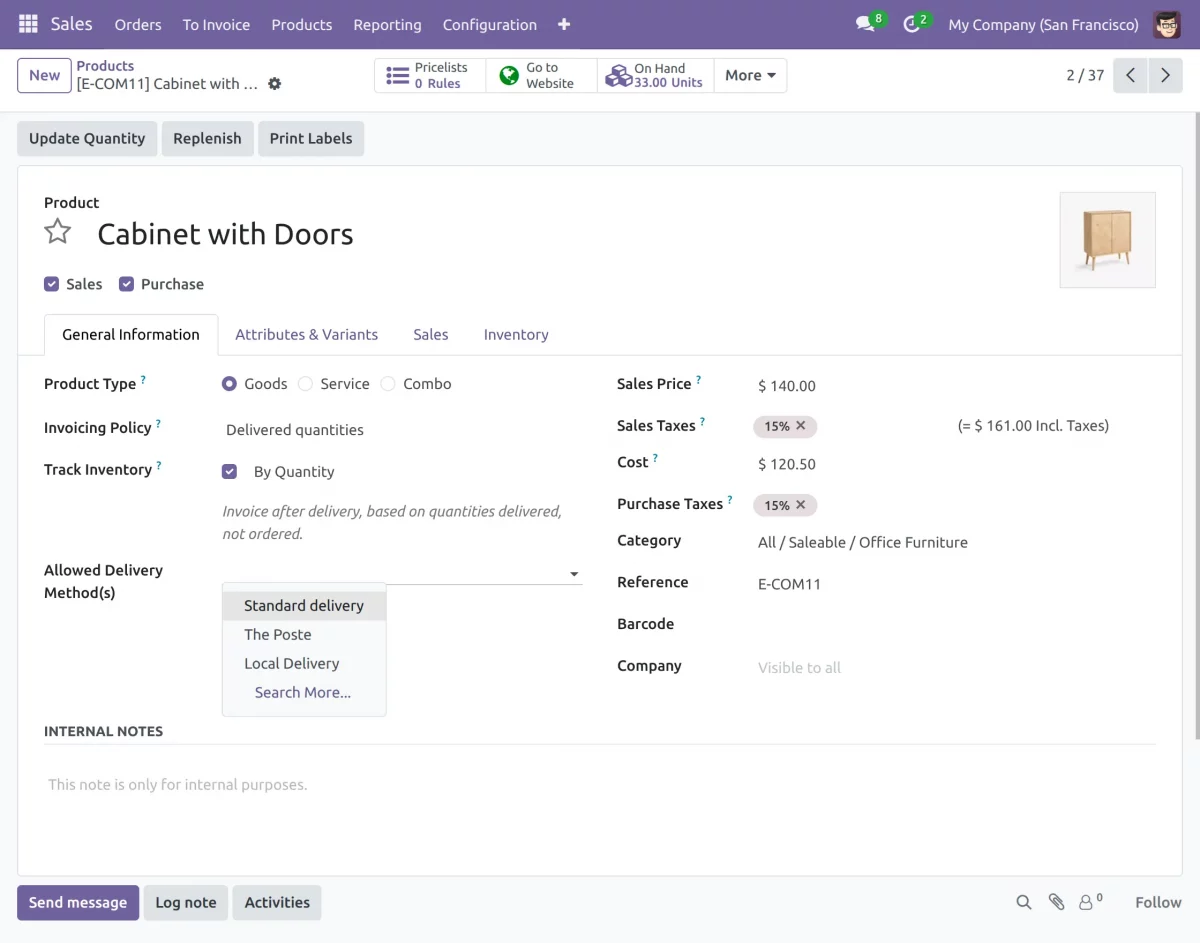
Task: Enable the Purchase checkbox
Action: click(127, 284)
